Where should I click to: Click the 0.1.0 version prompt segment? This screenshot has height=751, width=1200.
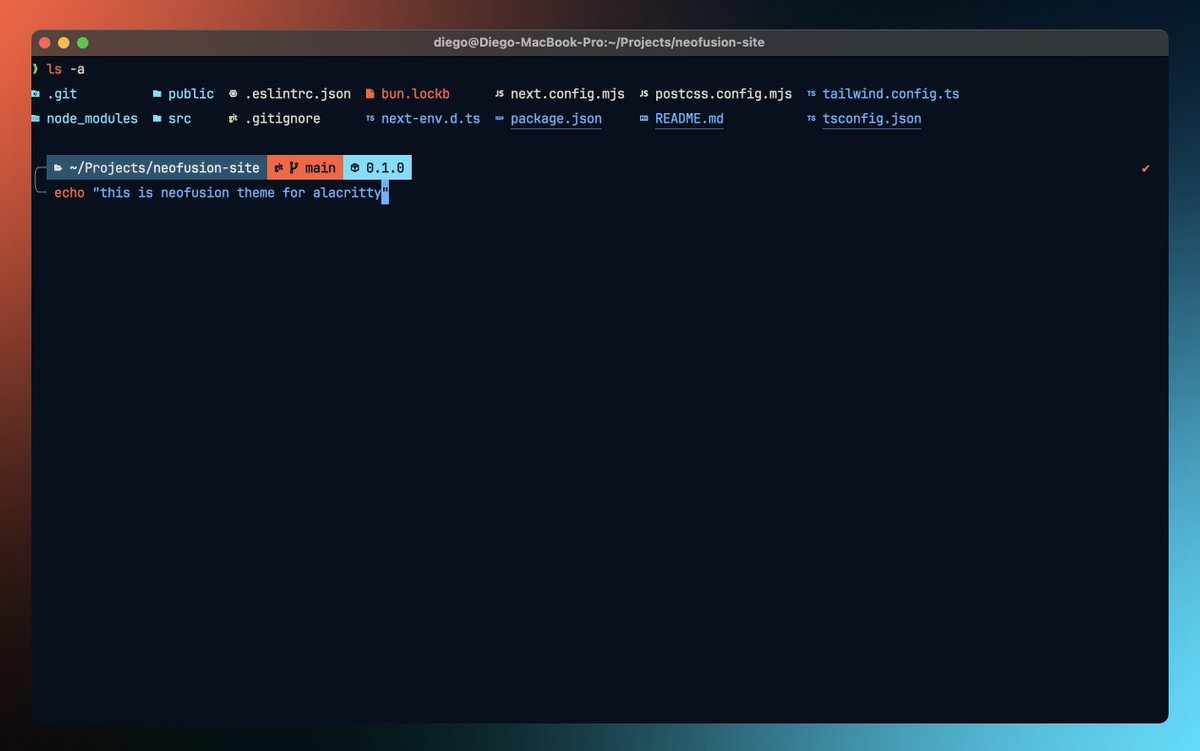[x=378, y=168]
